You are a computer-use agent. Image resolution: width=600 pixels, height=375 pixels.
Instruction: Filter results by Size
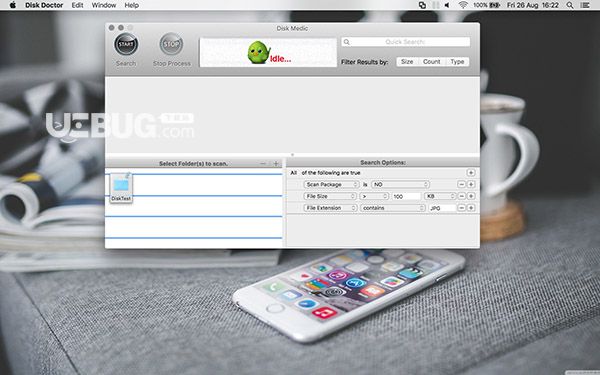(407, 62)
